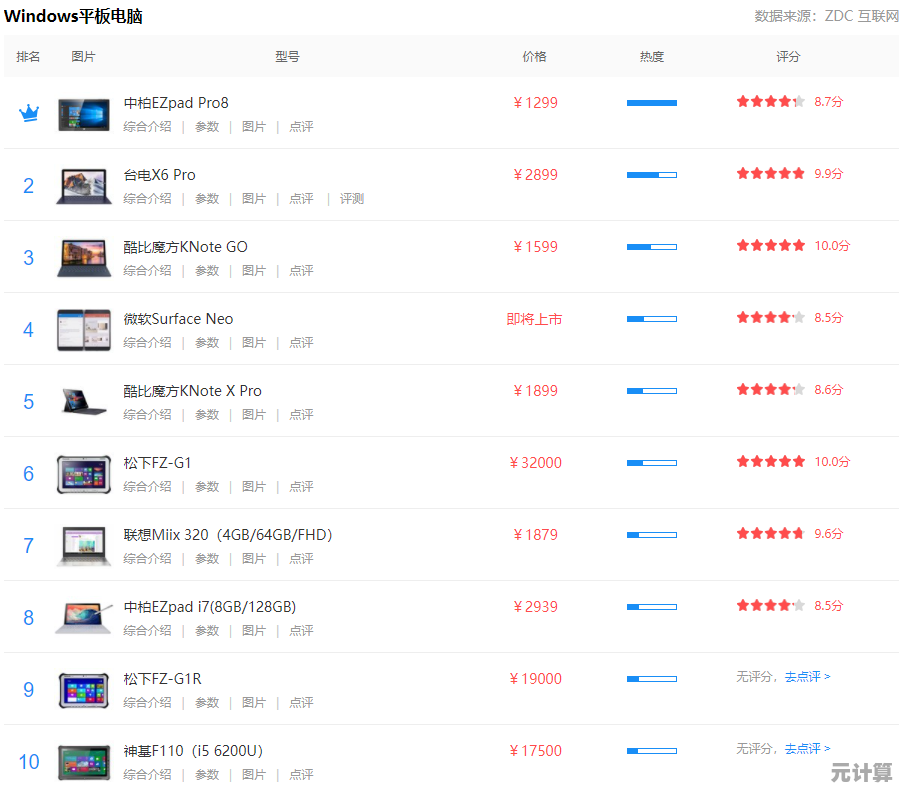Click the 神基F110 product thumbnail

pos(83,761)
